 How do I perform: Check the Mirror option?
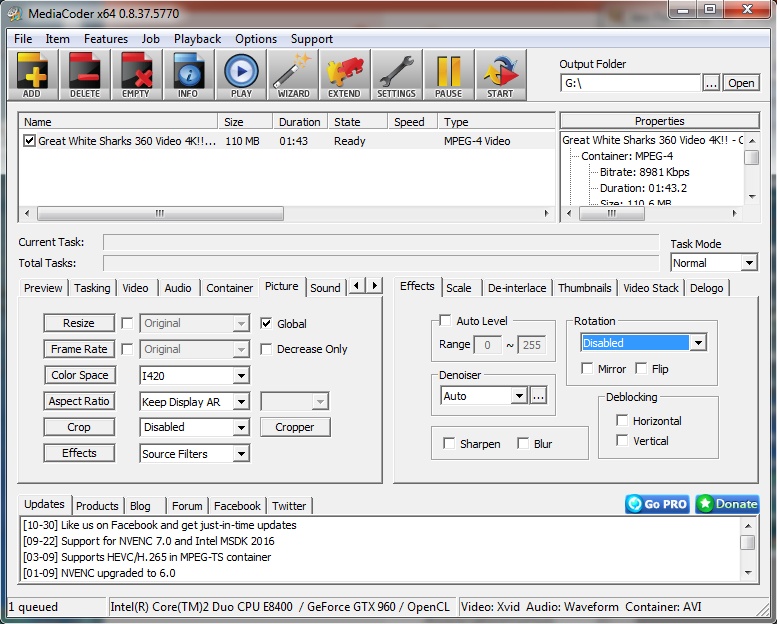(587, 368)
